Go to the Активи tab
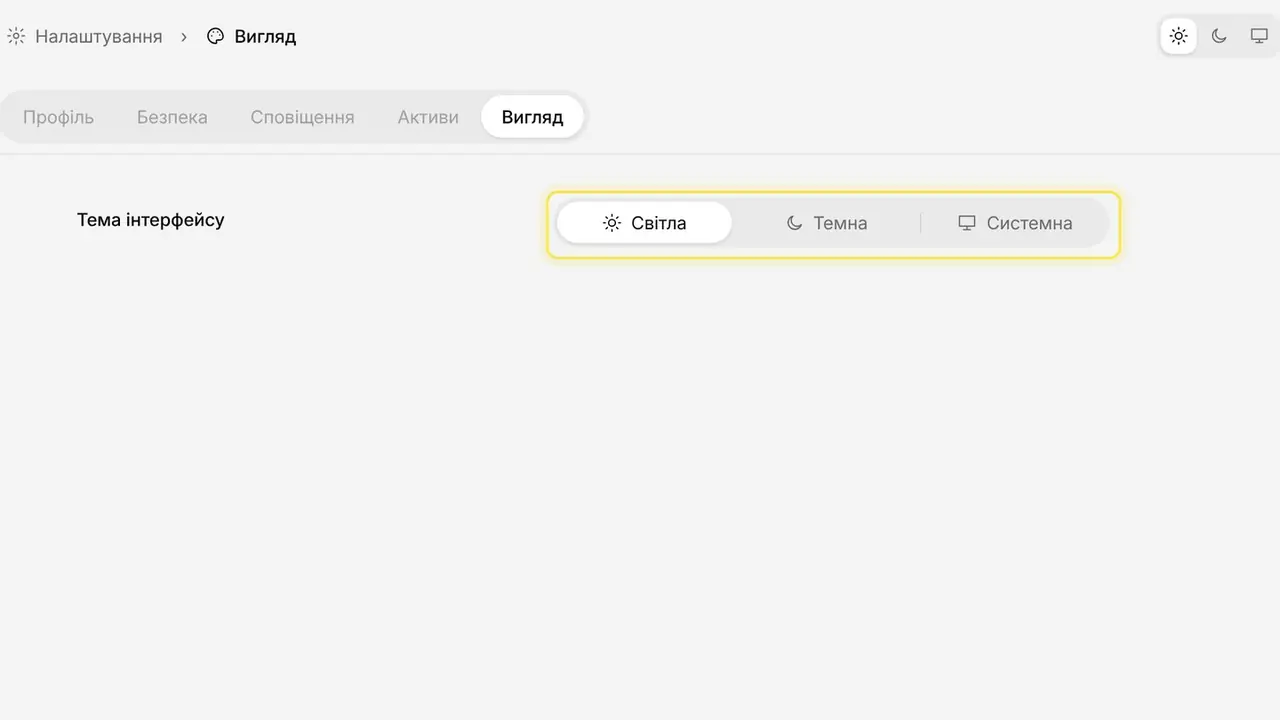The image size is (1280, 720). [428, 117]
